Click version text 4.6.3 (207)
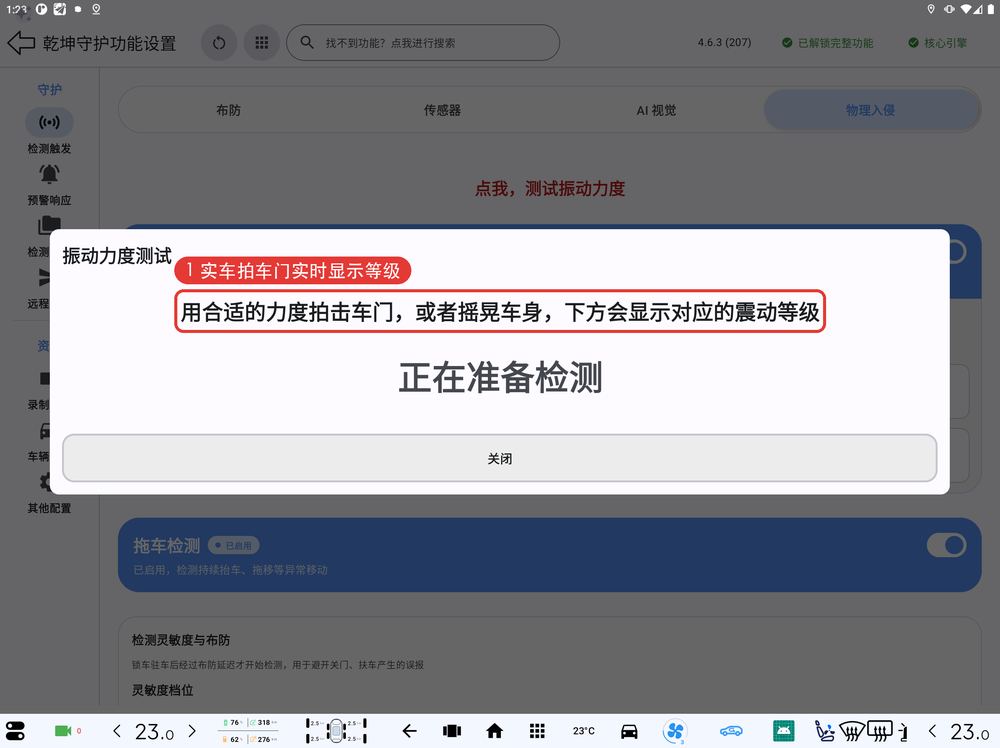This screenshot has width=1000, height=748. 724,43
